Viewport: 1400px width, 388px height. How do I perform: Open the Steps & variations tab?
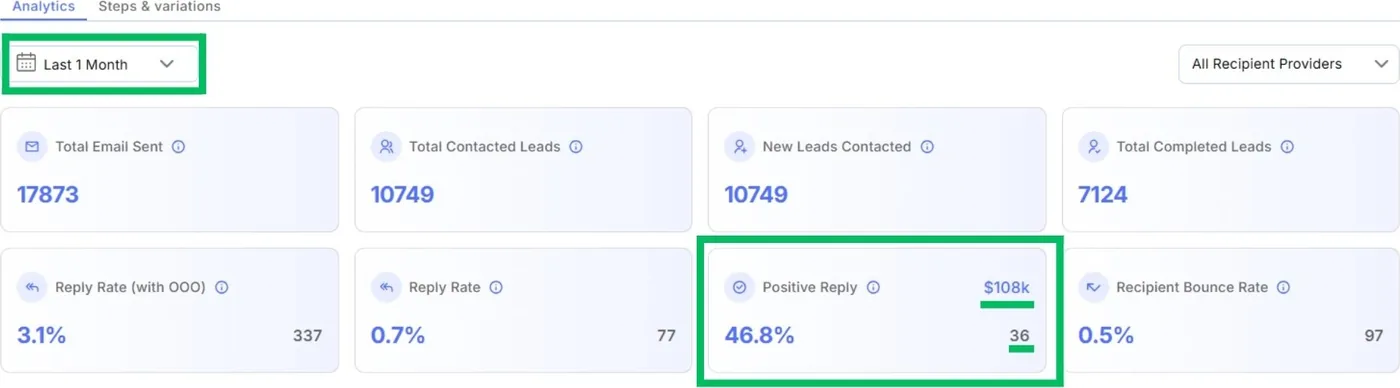point(159,7)
